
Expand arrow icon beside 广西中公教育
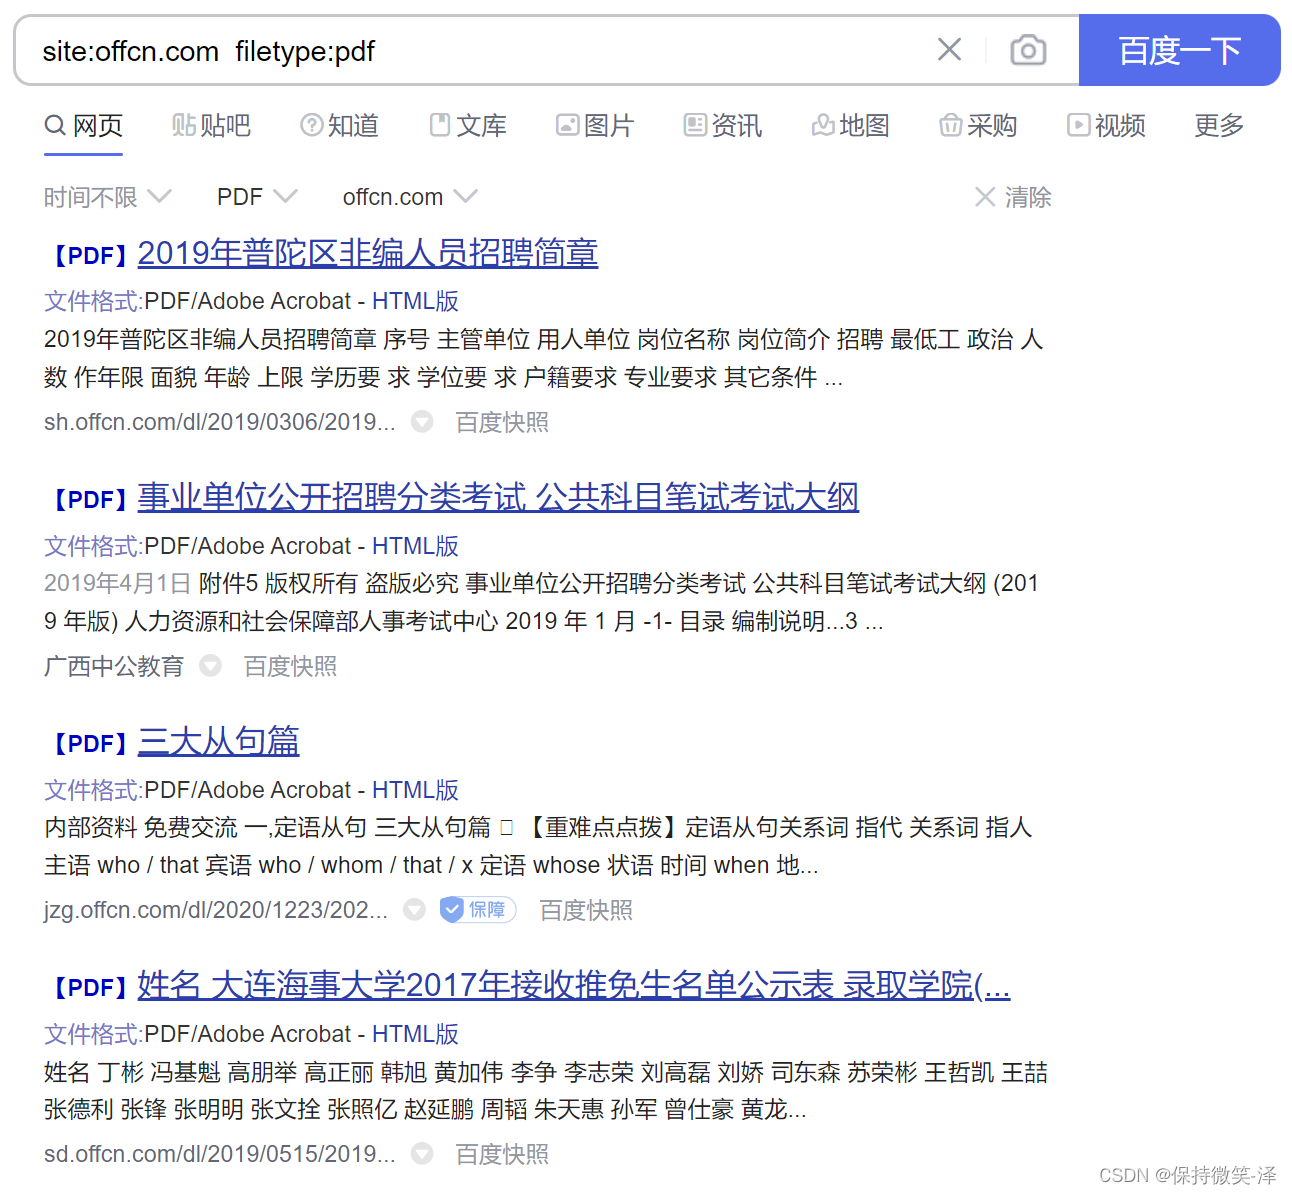pos(210,666)
